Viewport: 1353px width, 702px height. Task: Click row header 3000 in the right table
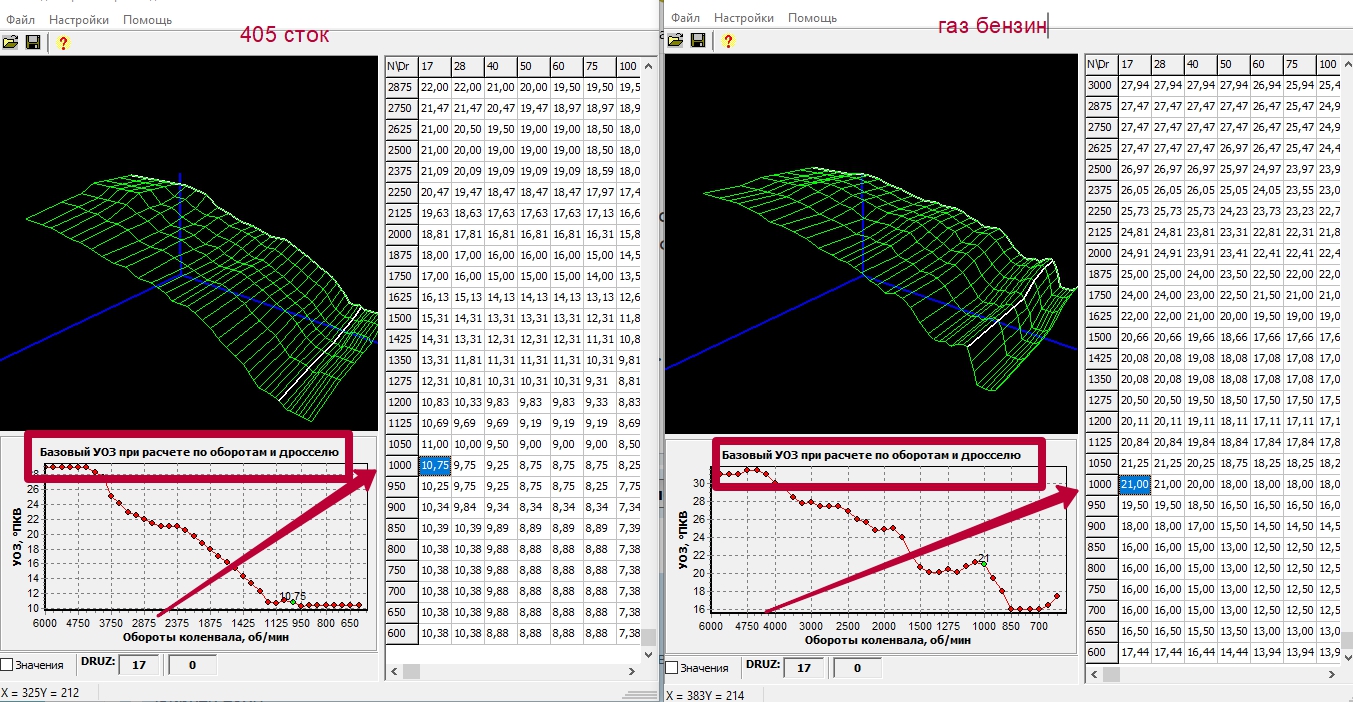1101,85
